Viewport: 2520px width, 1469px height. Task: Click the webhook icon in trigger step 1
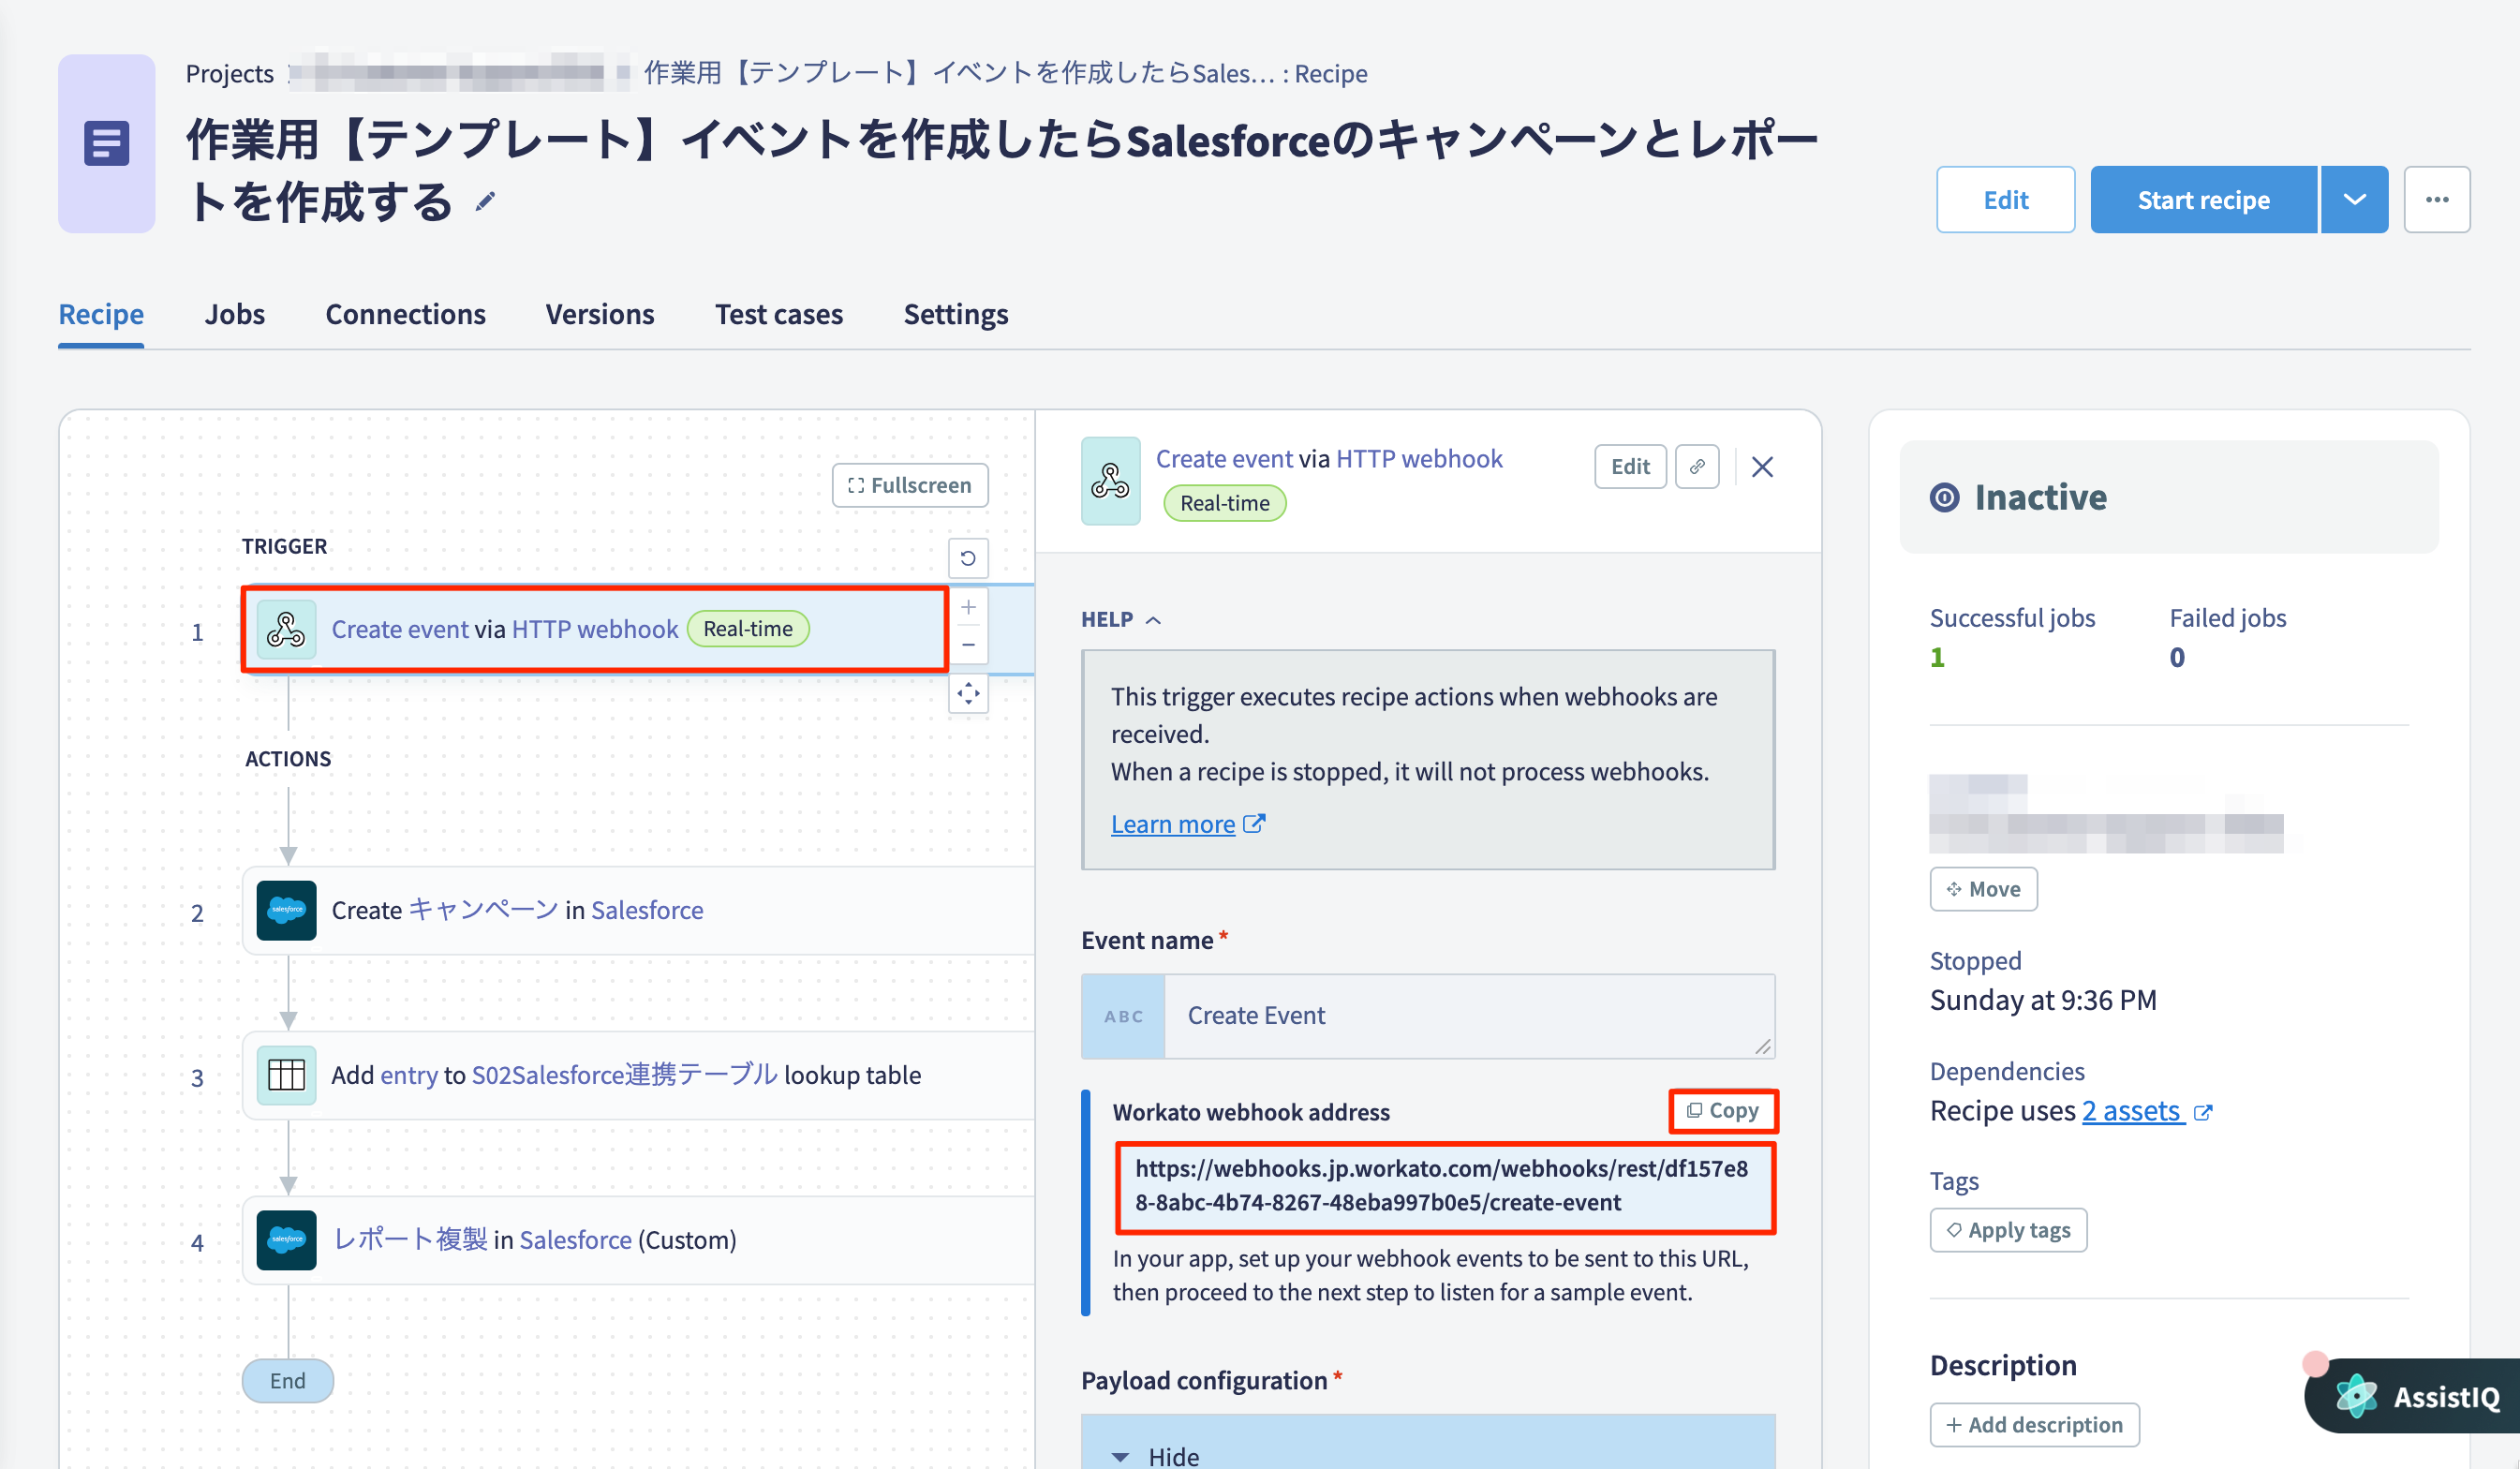[x=286, y=629]
